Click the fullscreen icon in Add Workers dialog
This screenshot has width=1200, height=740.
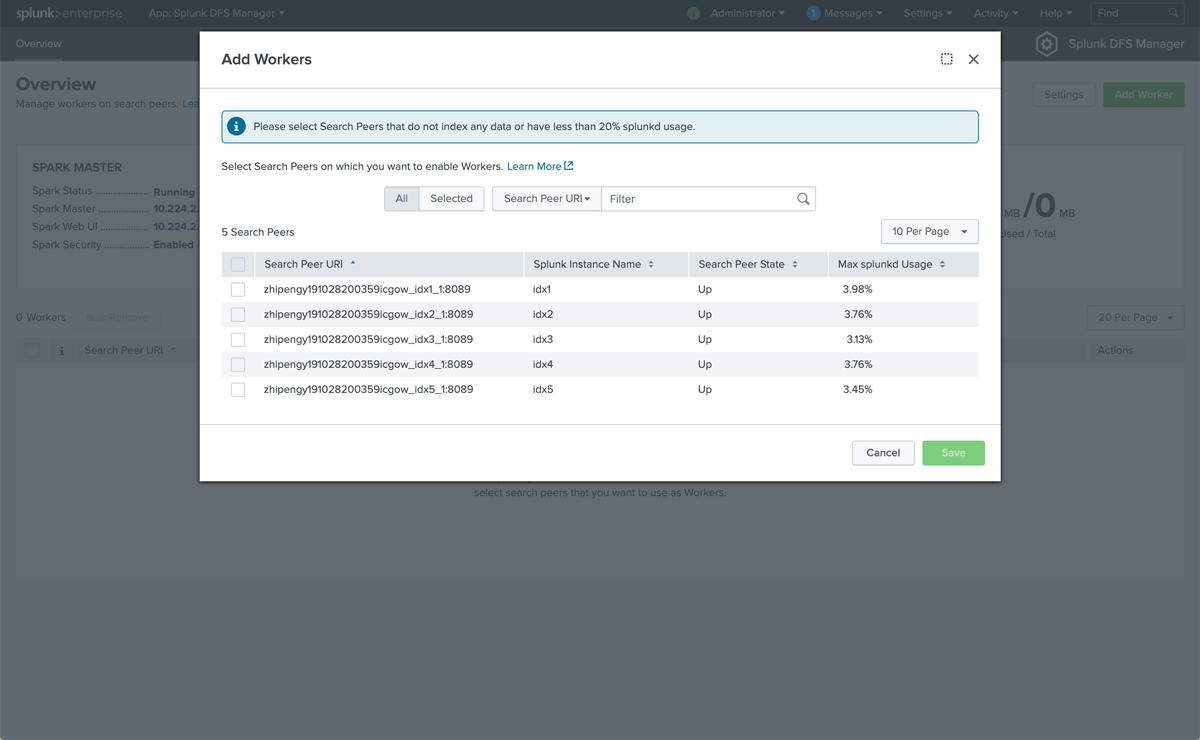pyautogui.click(x=946, y=59)
